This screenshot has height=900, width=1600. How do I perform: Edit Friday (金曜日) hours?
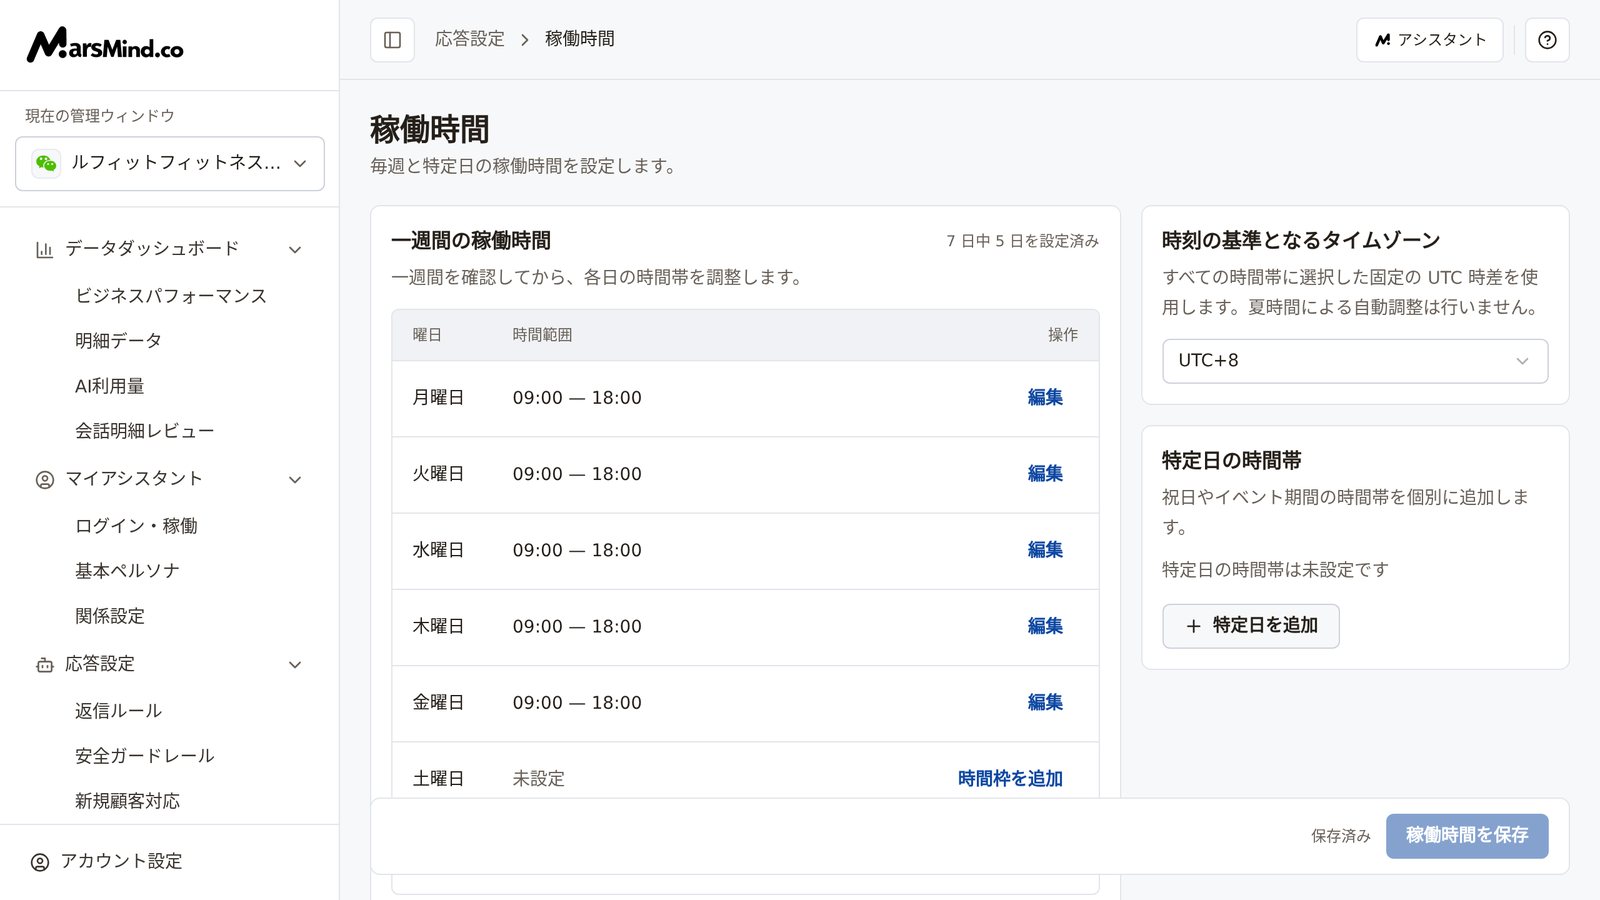(x=1045, y=703)
